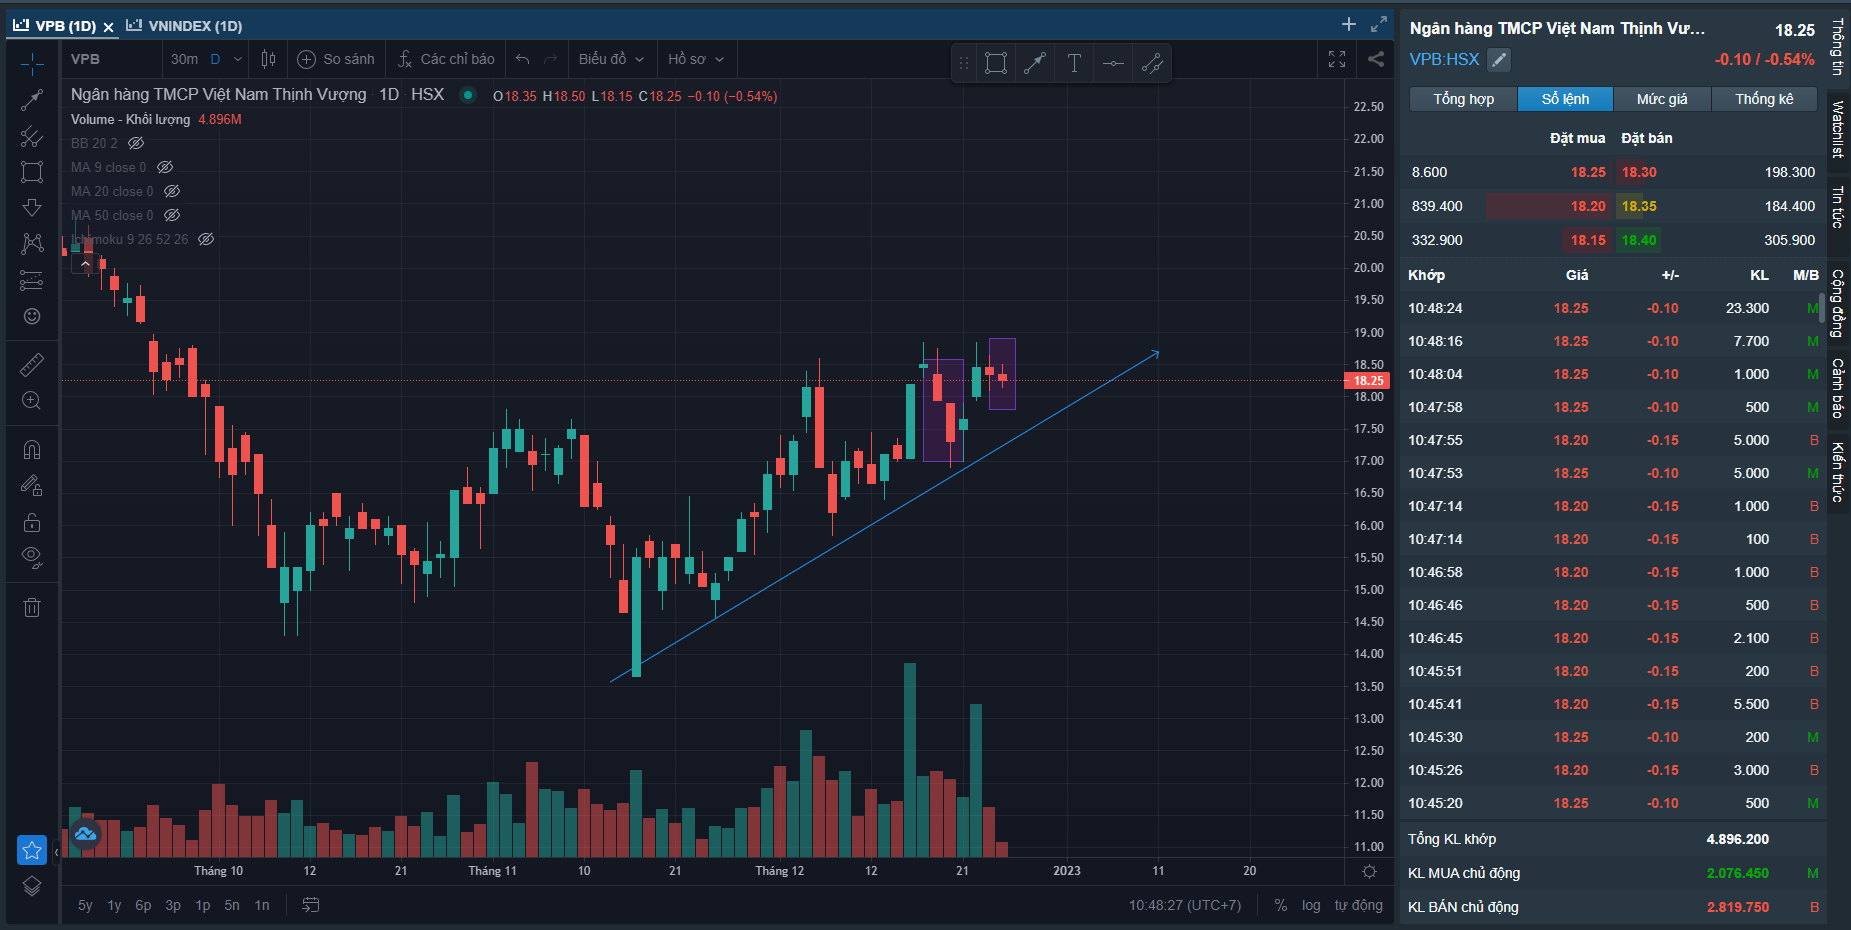Open the Cảnh báo side tab
Screen dimensions: 1851x930
(x=1838, y=388)
